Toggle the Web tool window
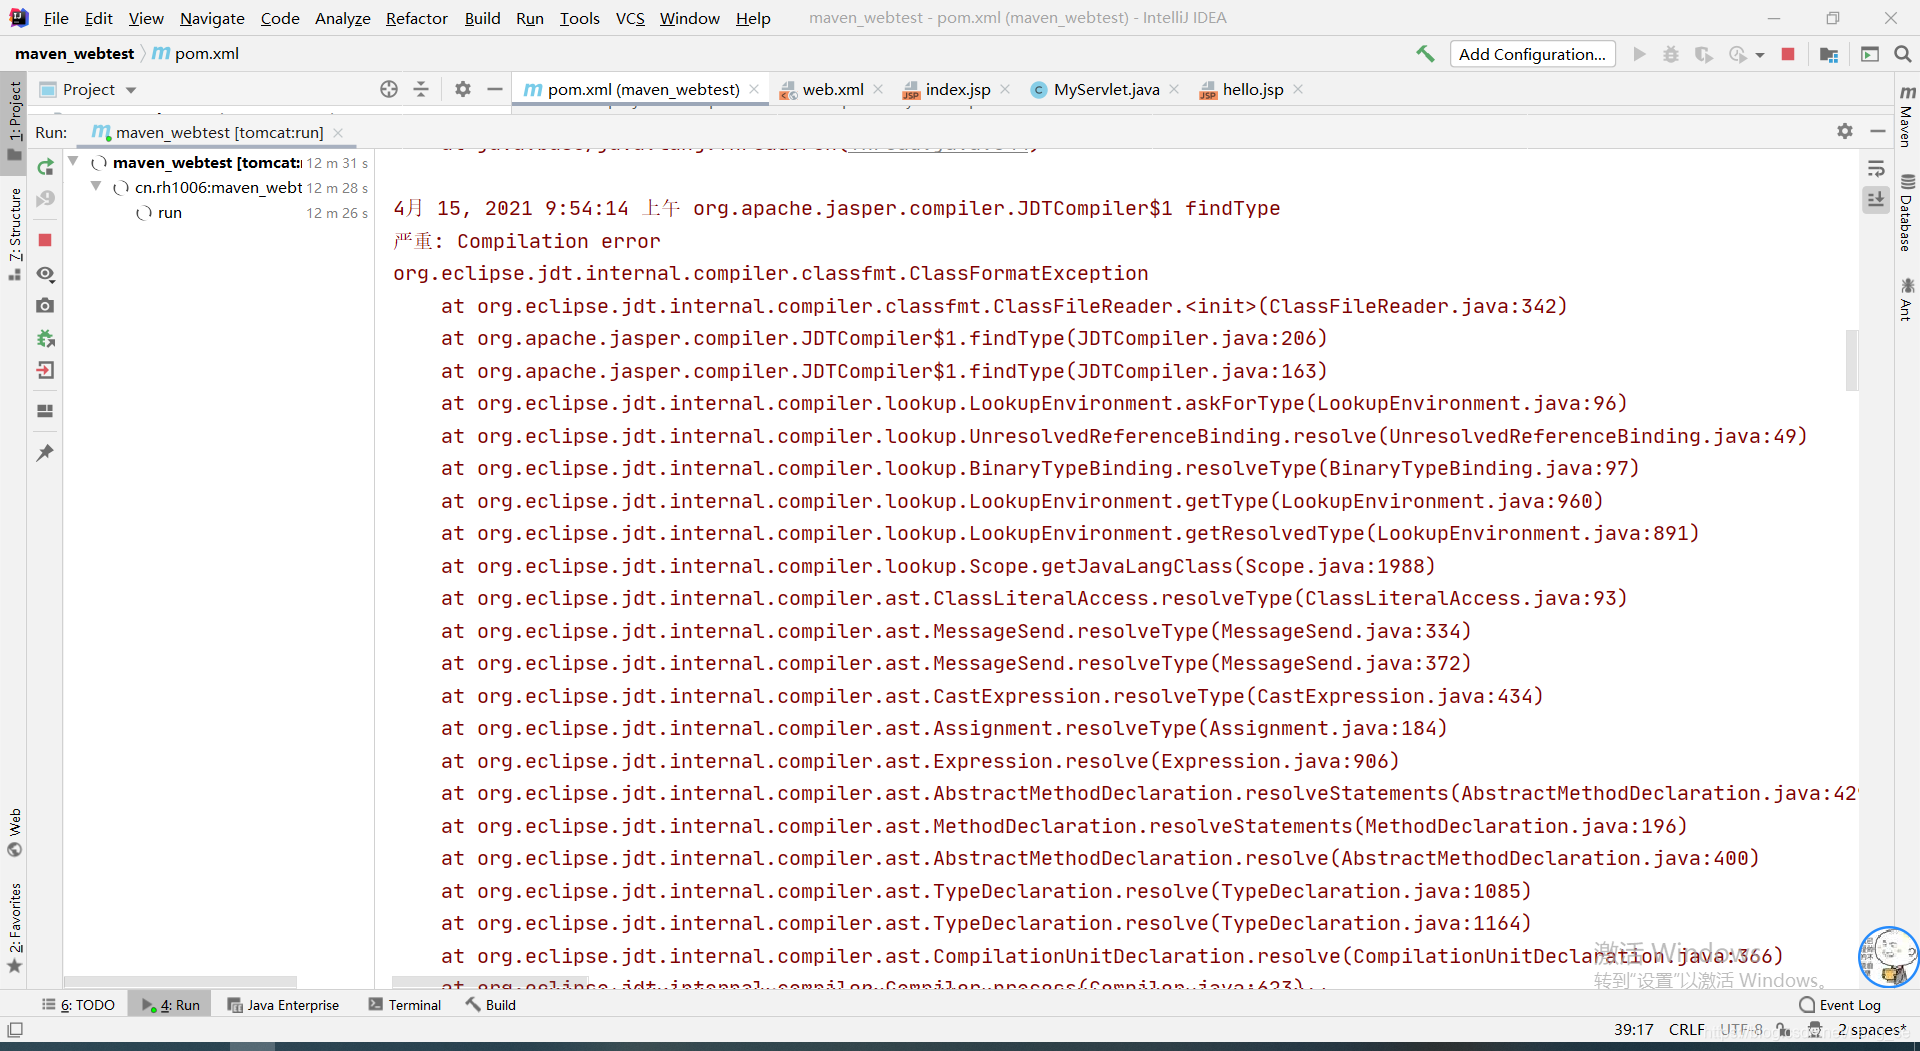The image size is (1920, 1051). 14,832
